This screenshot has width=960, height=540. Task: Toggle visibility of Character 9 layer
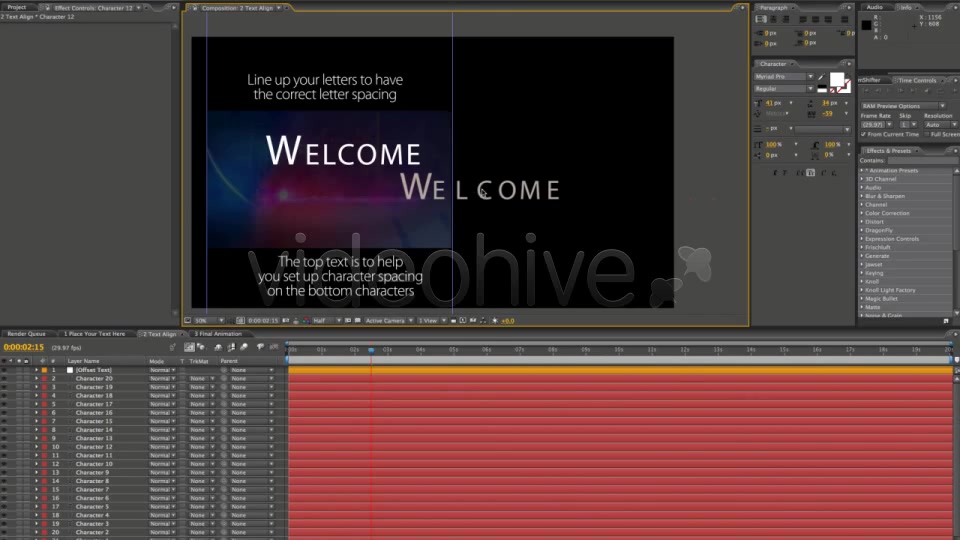4,473
